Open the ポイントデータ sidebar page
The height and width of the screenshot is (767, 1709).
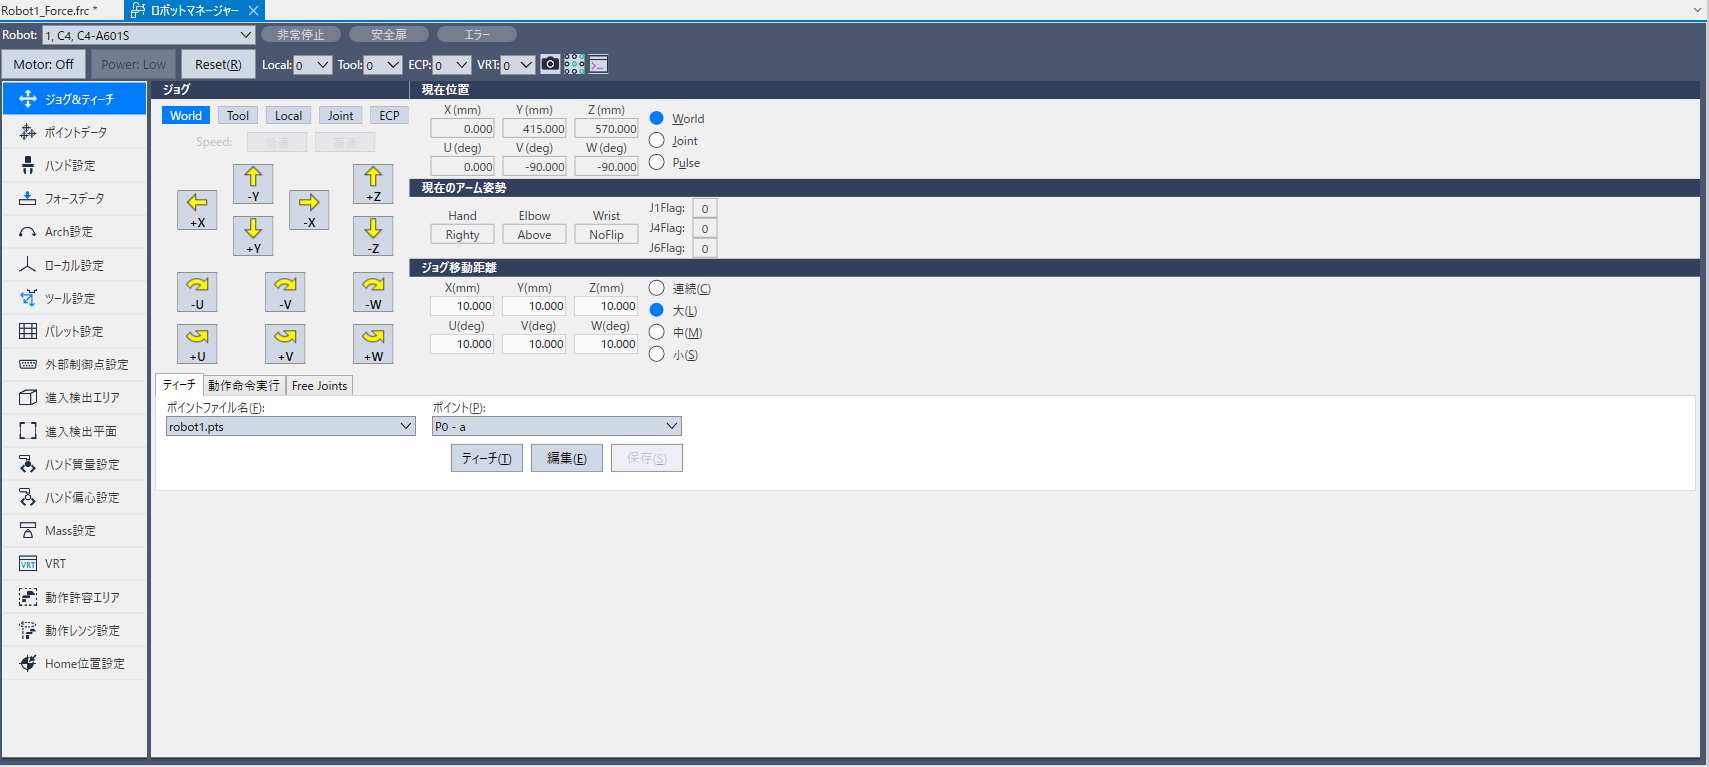75,132
